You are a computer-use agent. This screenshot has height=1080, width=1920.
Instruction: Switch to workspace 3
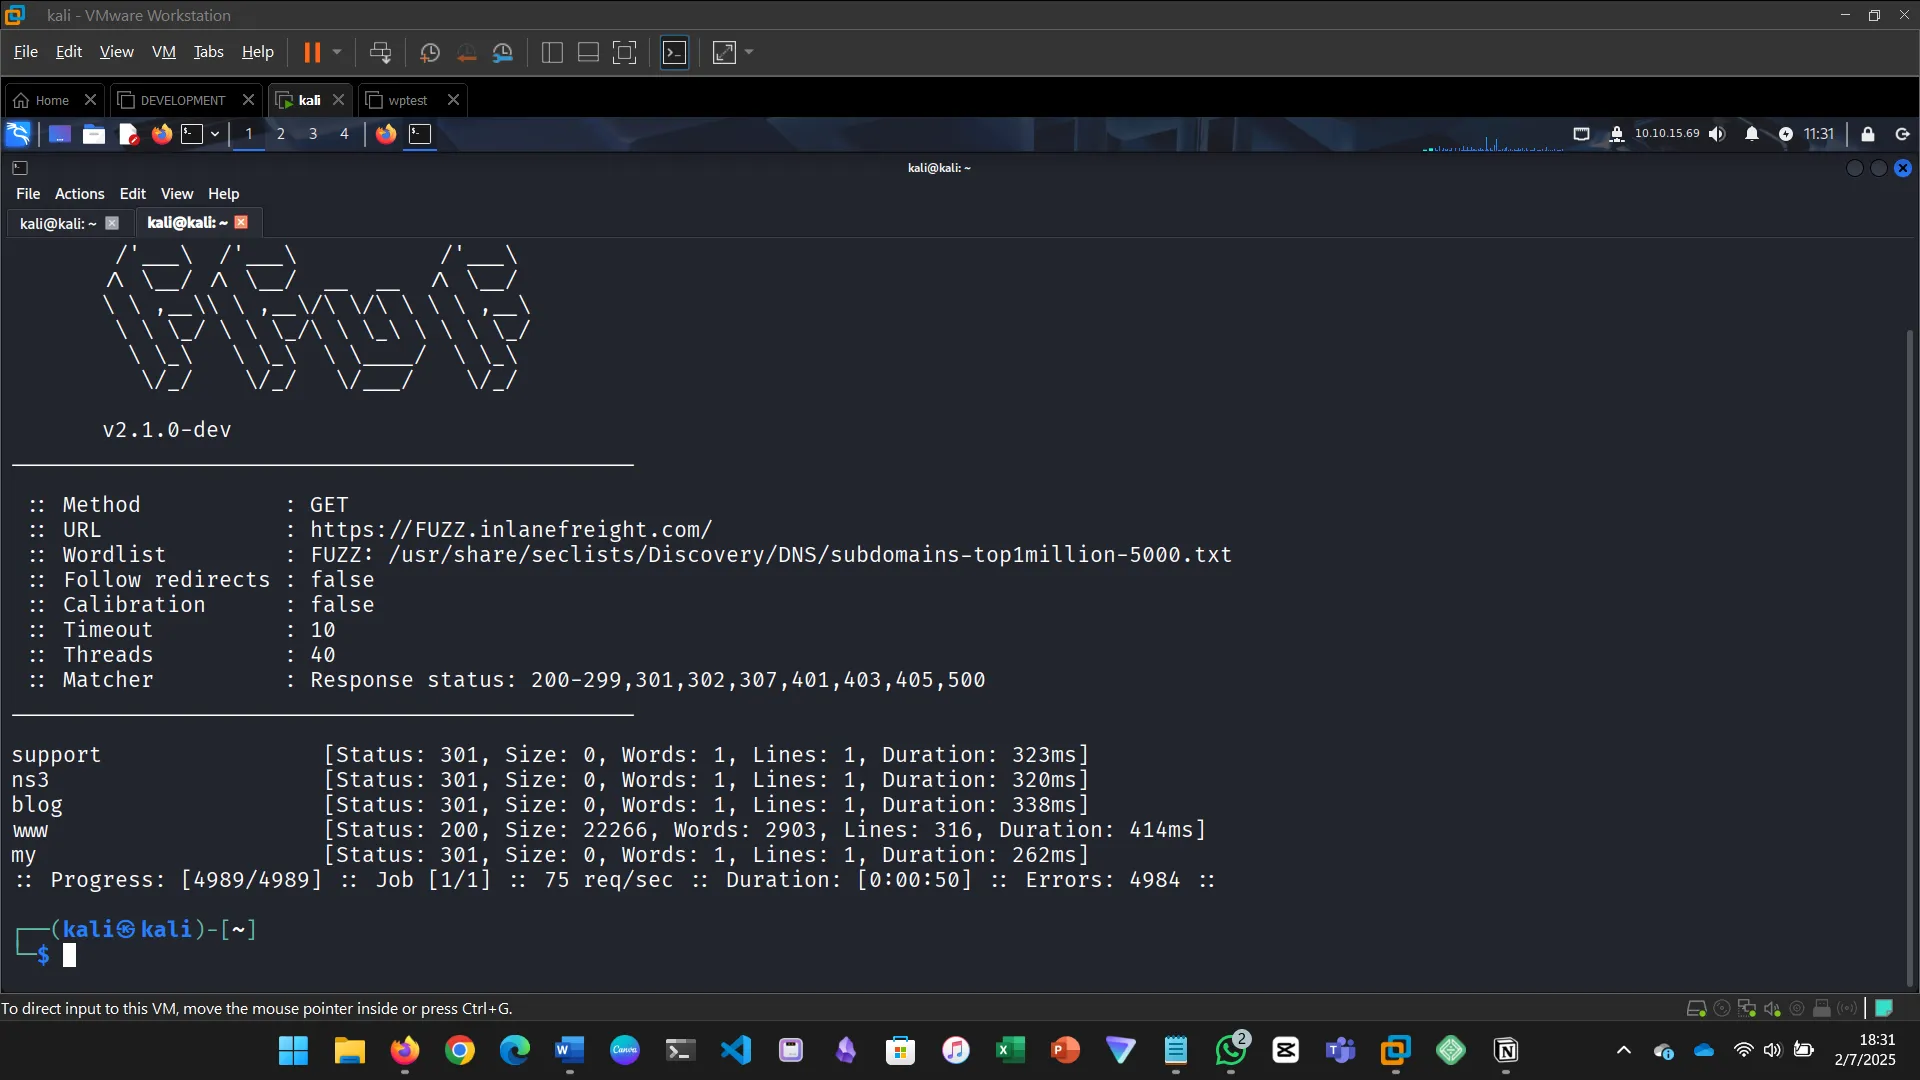[312, 133]
